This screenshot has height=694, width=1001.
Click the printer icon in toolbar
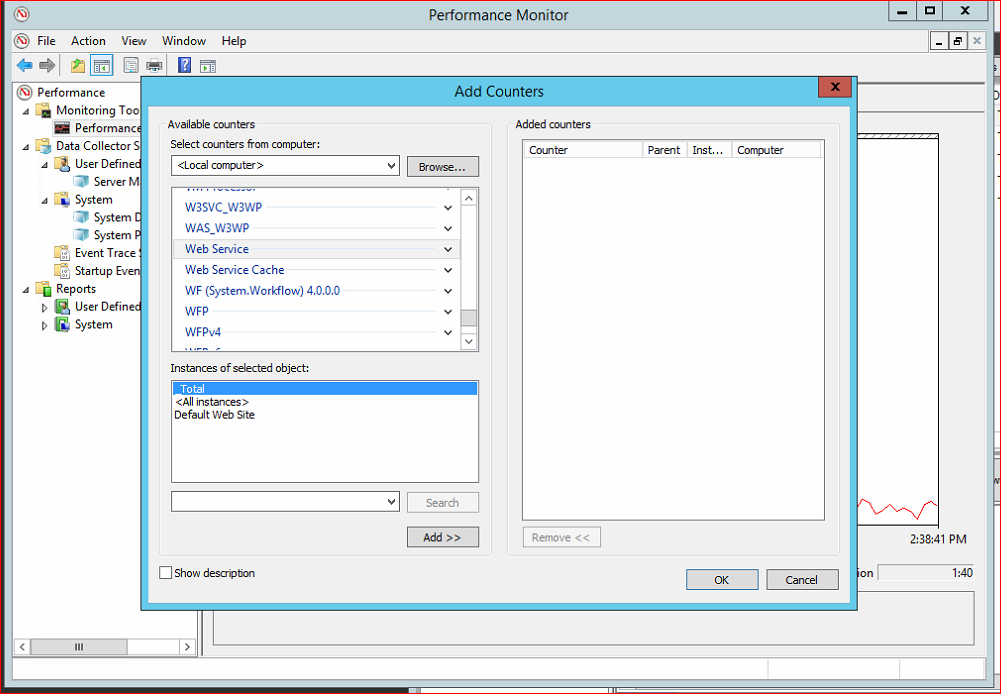coord(154,66)
